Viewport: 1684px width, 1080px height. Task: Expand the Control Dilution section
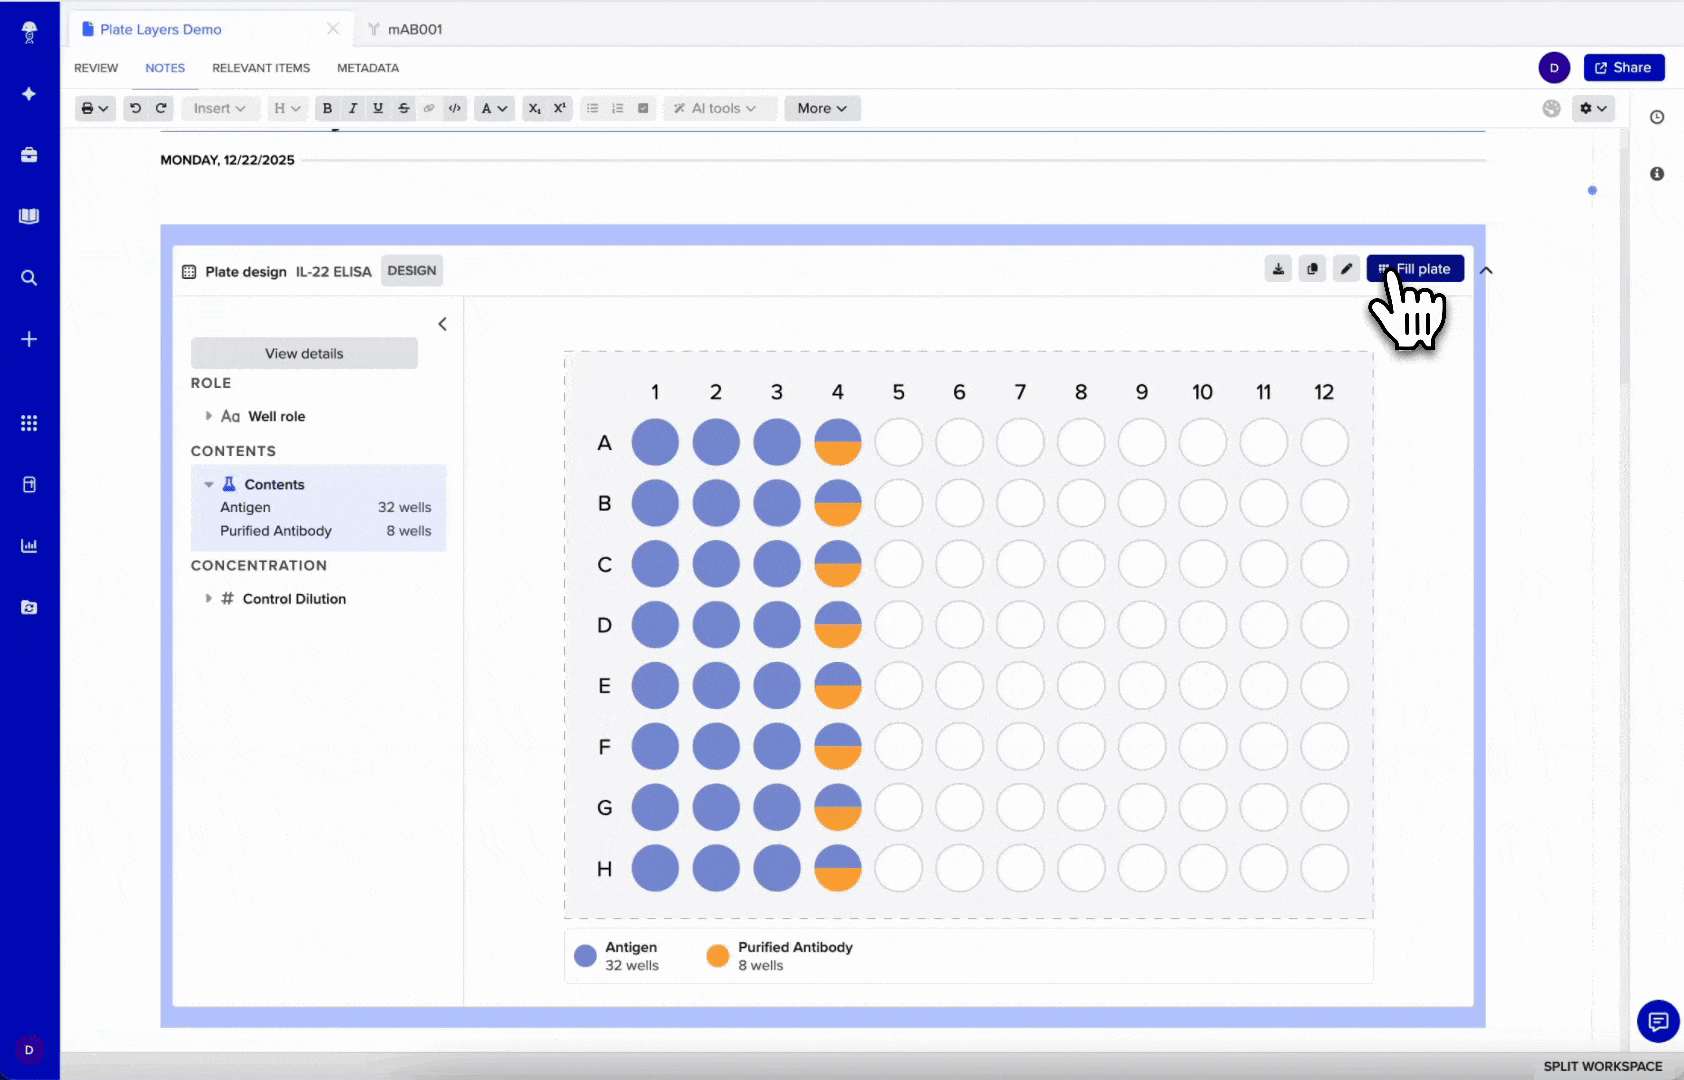click(x=208, y=598)
